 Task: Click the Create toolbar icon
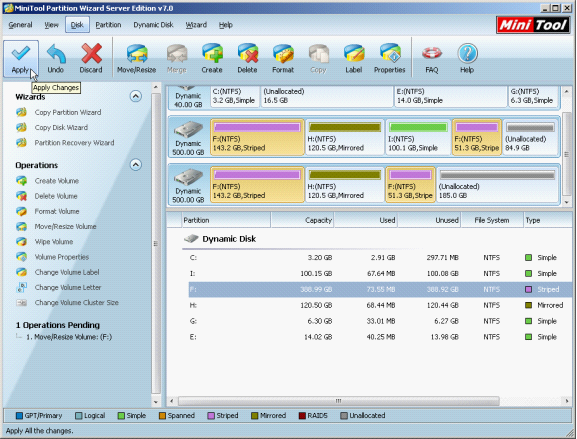pos(212,59)
